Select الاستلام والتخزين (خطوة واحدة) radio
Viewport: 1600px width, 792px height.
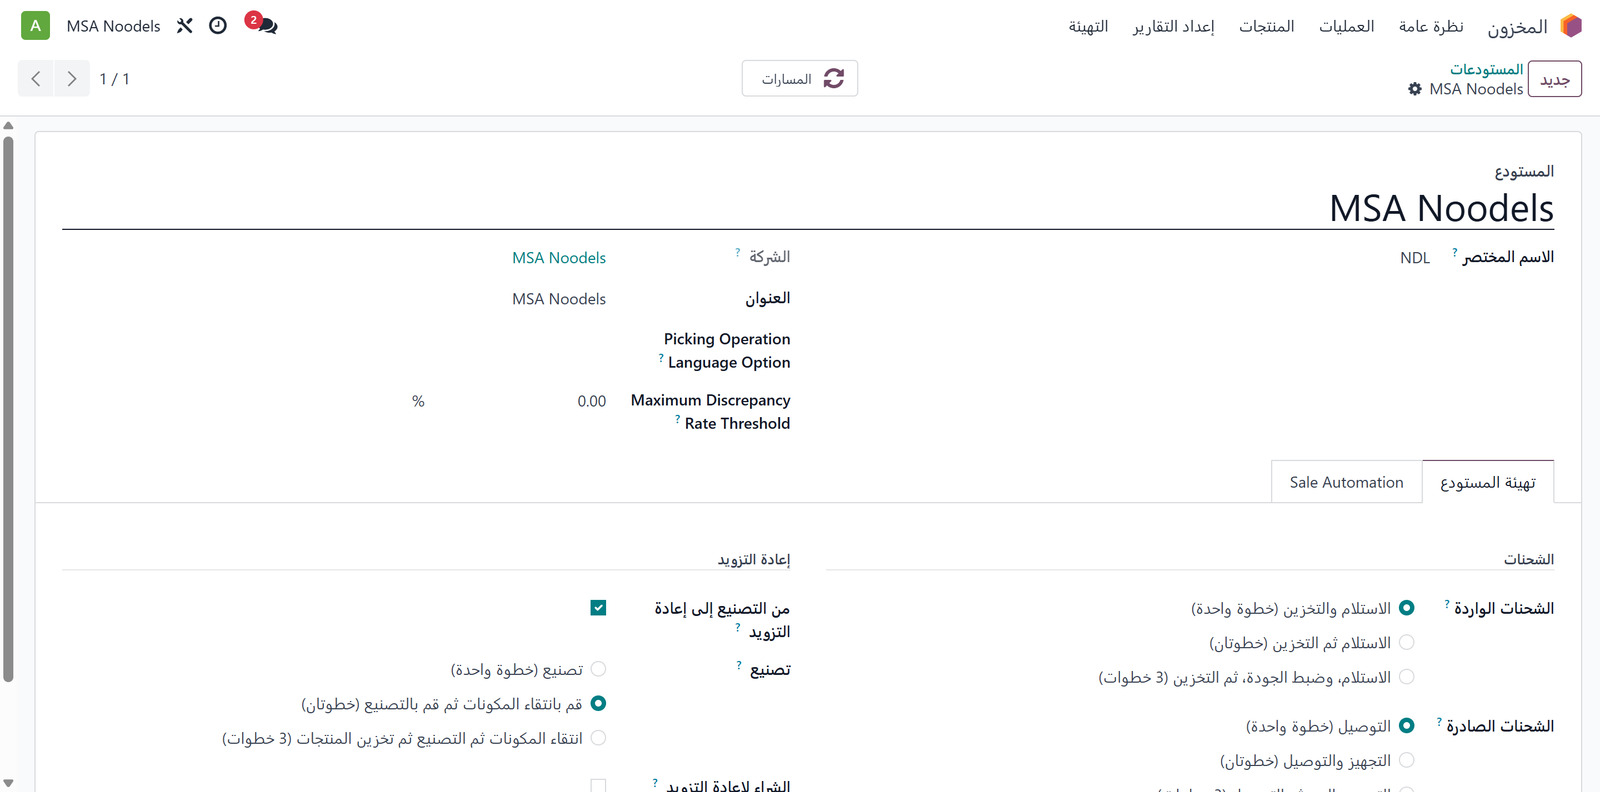1407,608
